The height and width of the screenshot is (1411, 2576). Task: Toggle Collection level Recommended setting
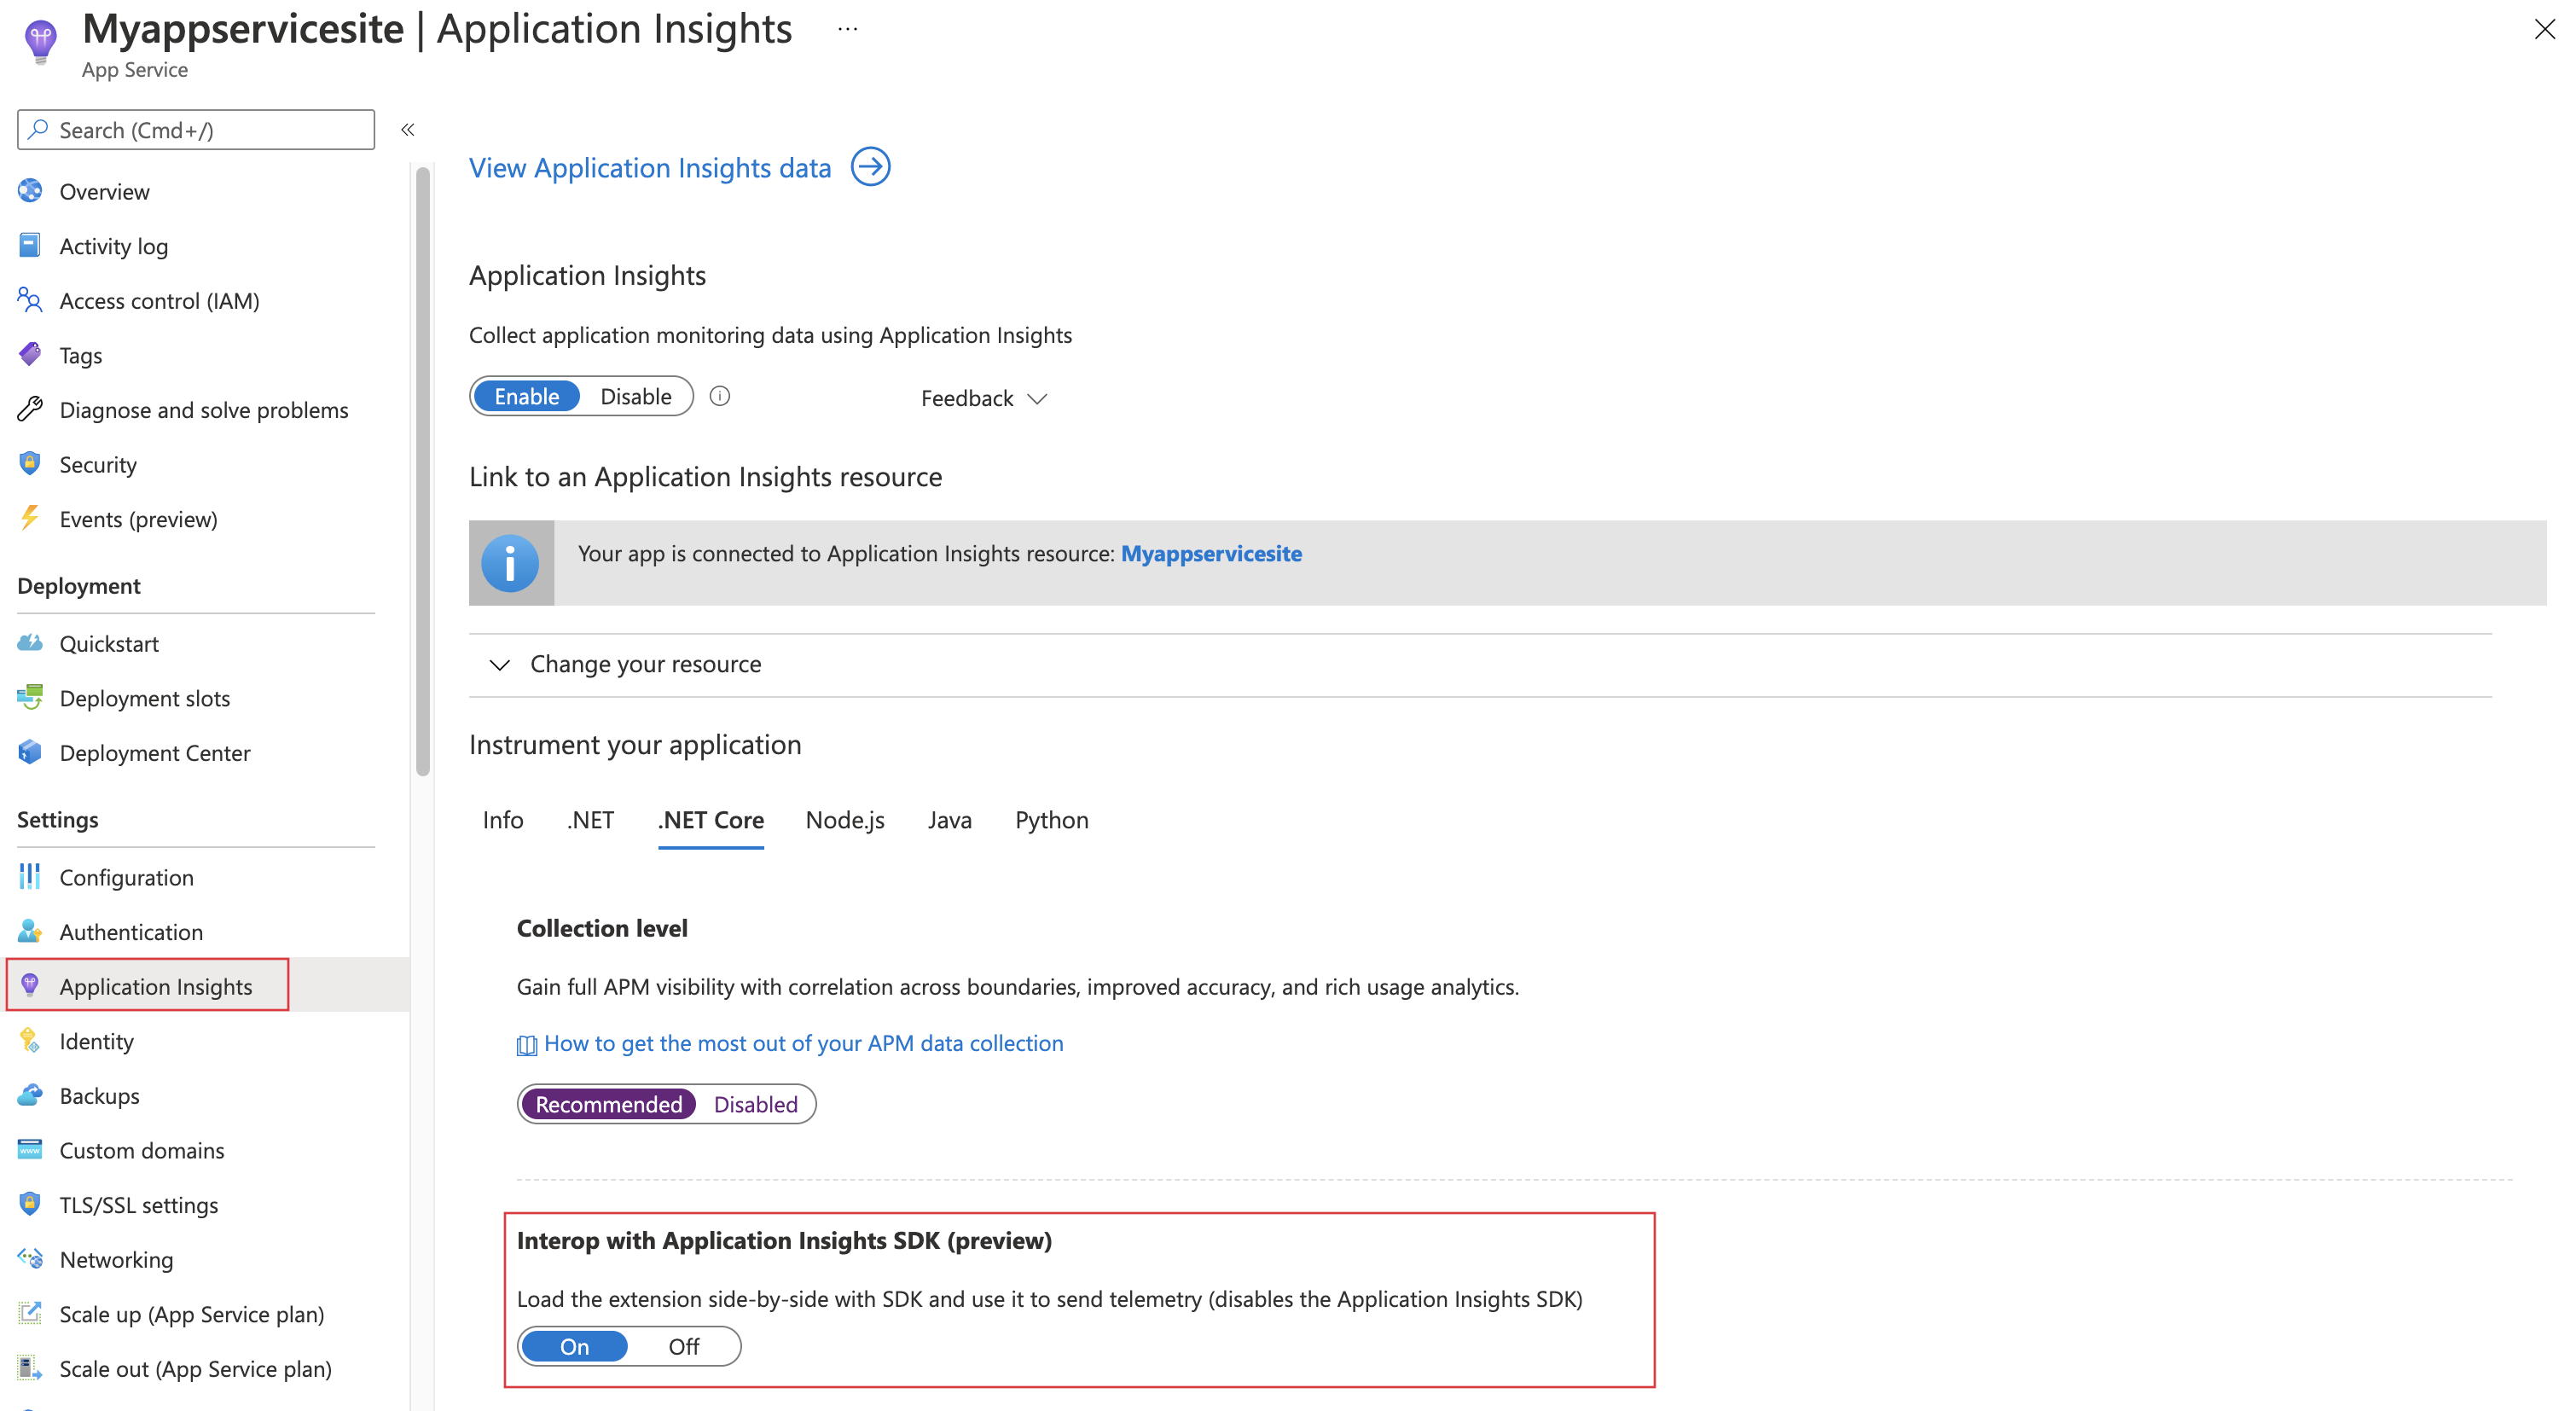(606, 1101)
